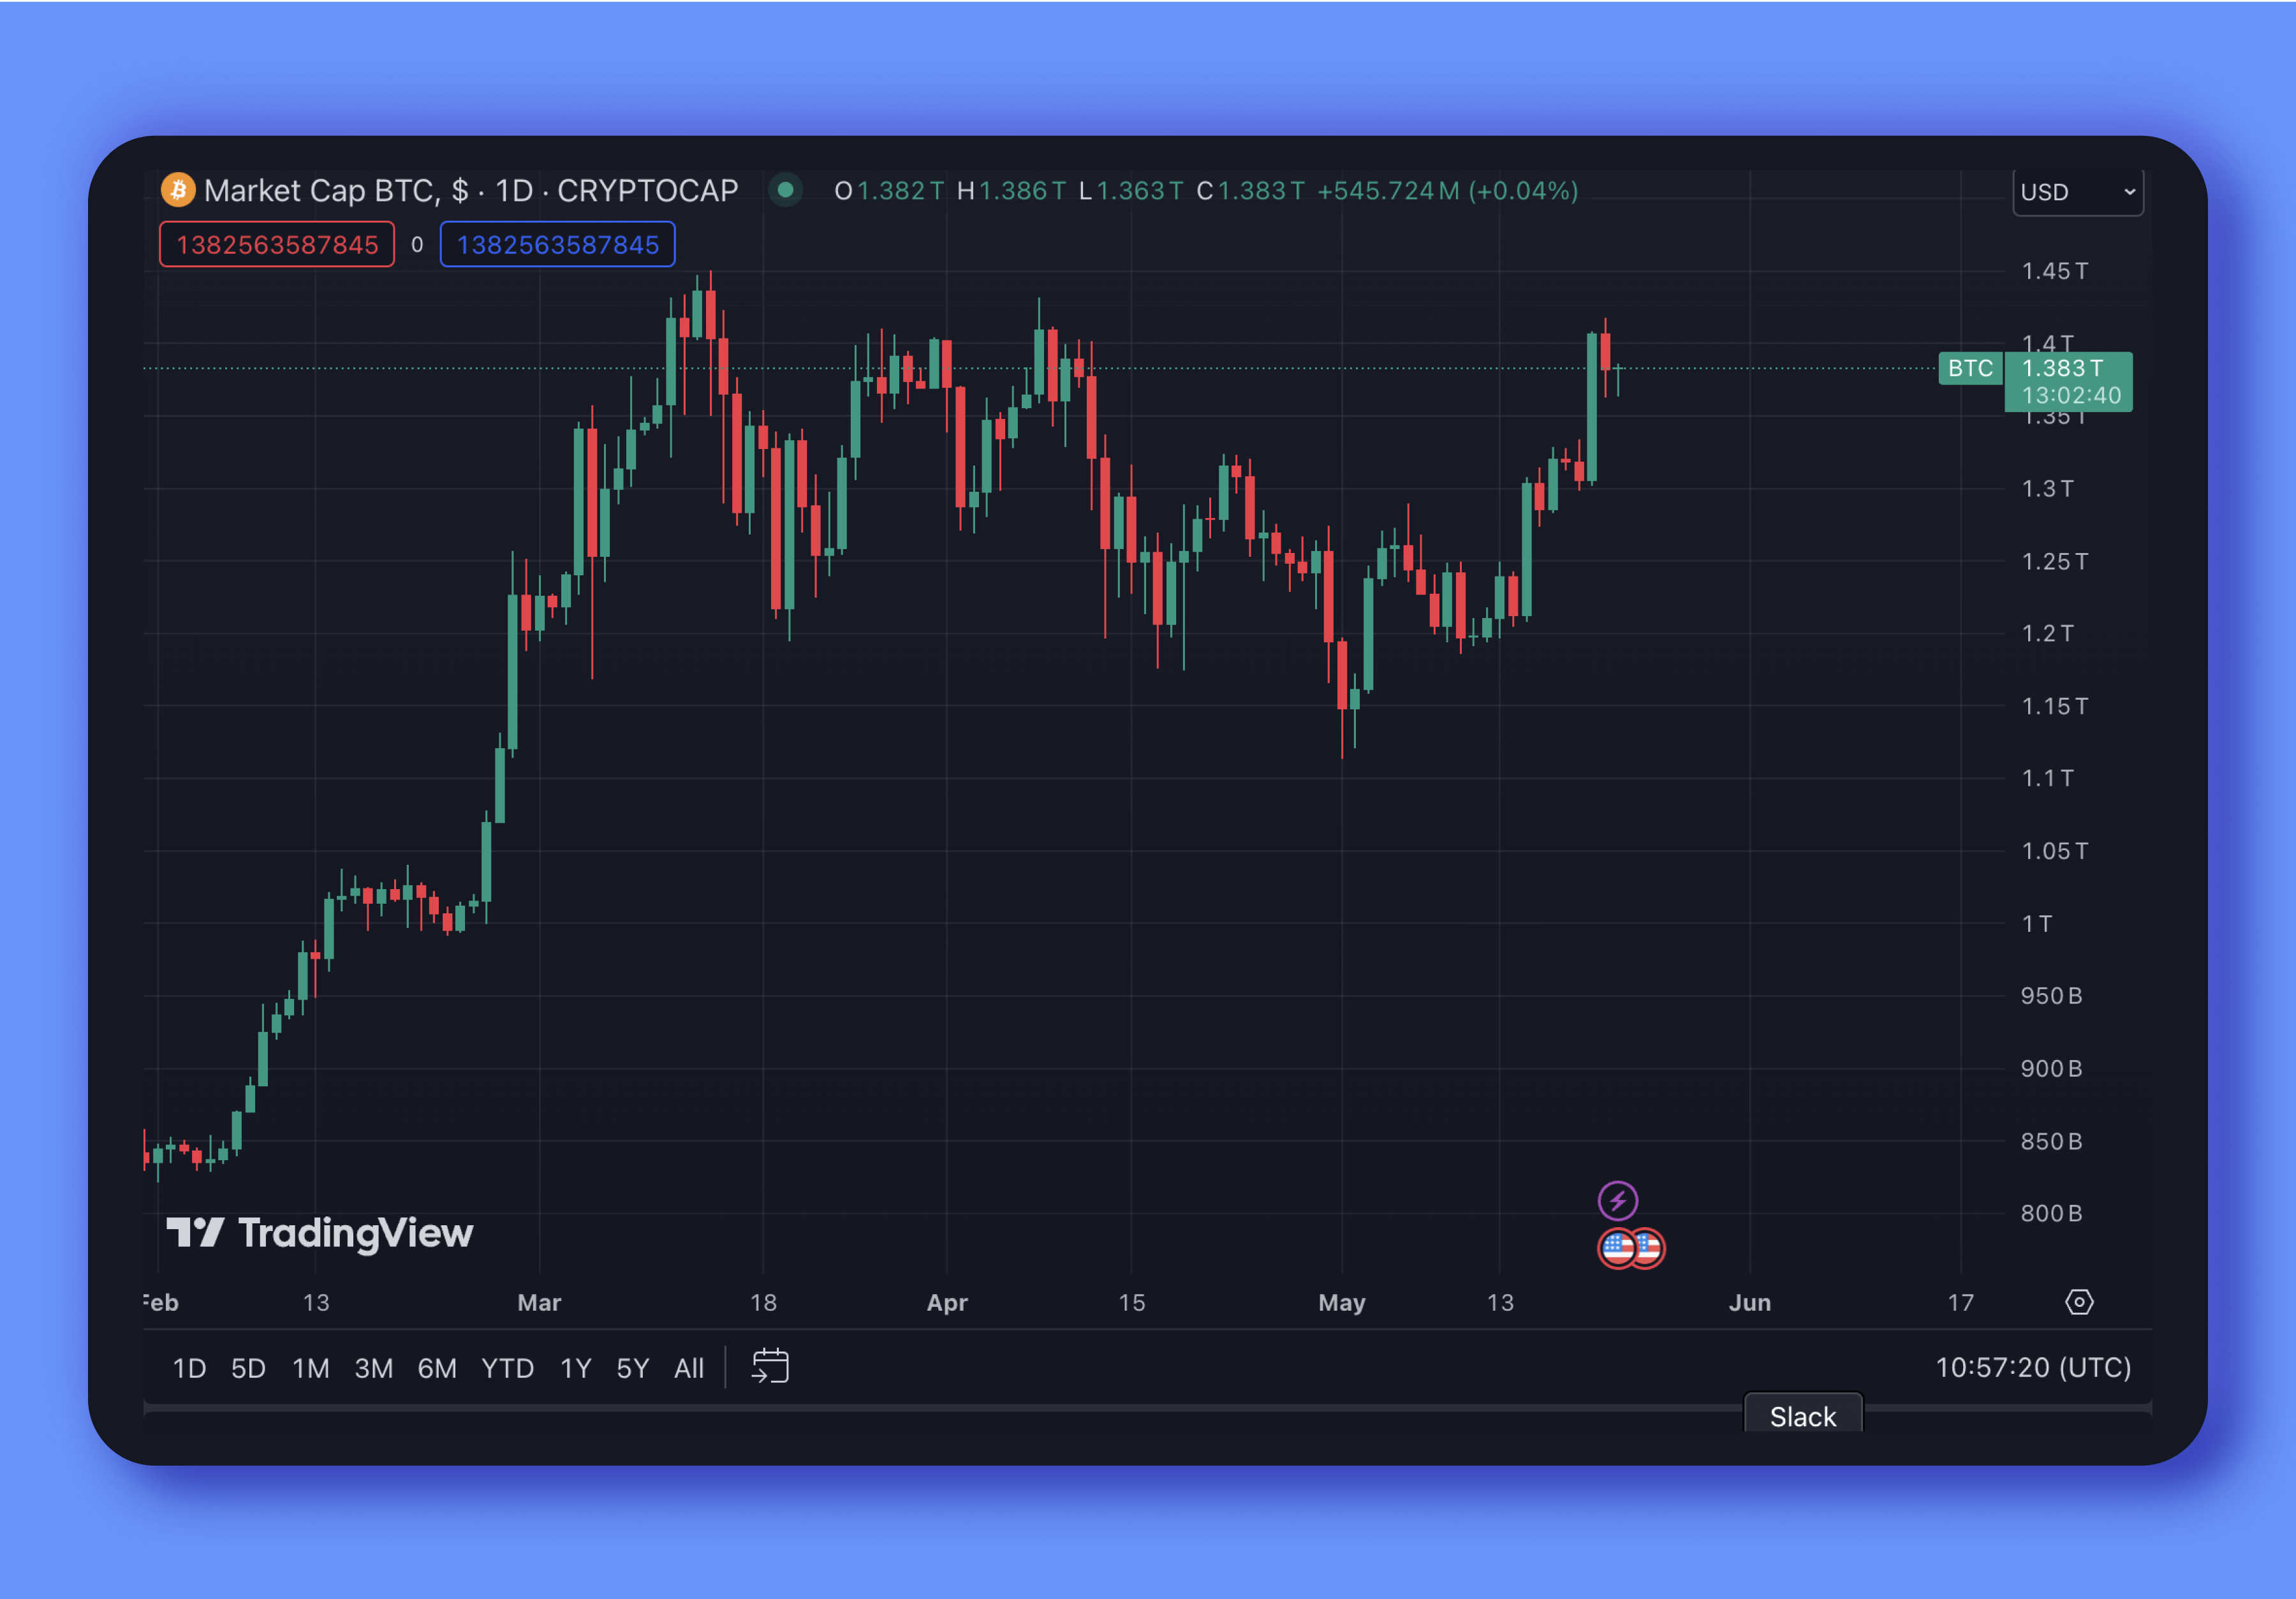The height and width of the screenshot is (1599, 2296).
Task: Open the USD currency dropdown
Action: (x=2078, y=192)
